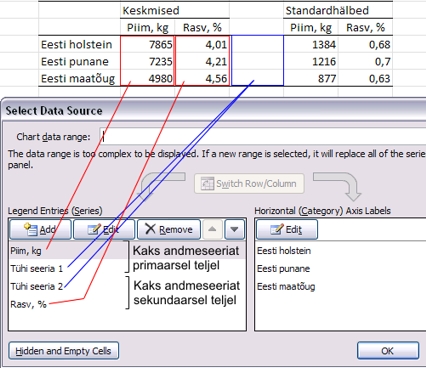The image size is (426, 368).
Task: Click the cell with value 4,56
Action: click(x=202, y=78)
